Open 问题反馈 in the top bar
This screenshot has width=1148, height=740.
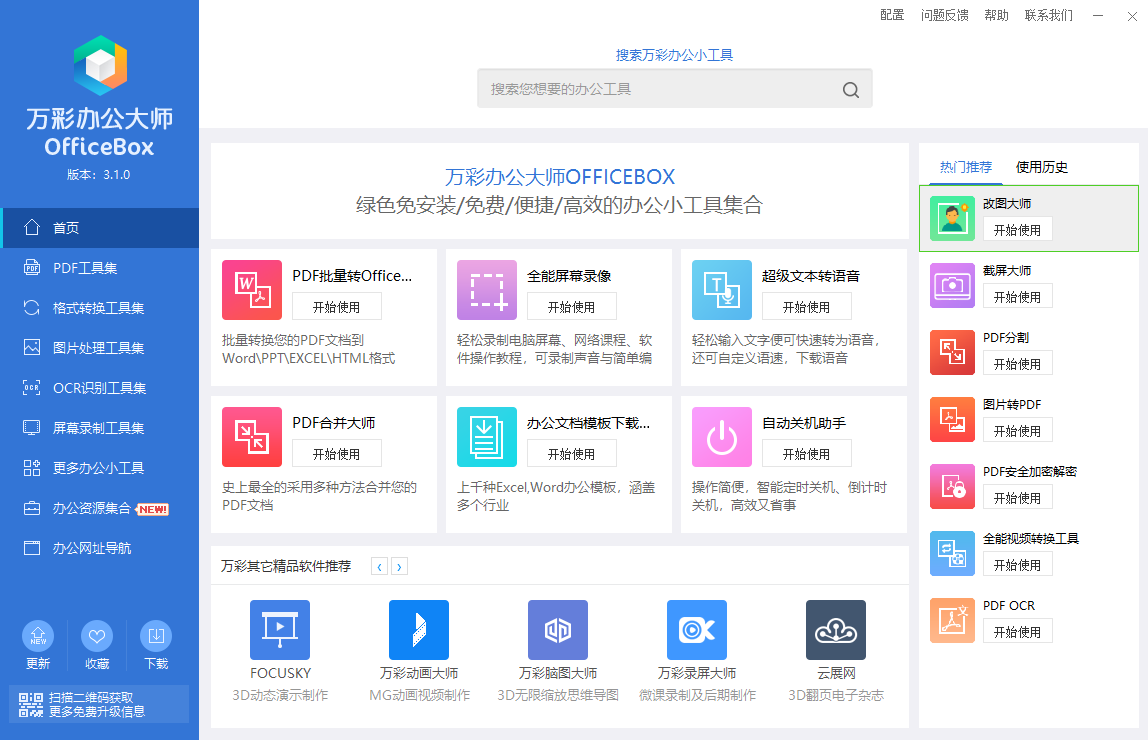944,16
